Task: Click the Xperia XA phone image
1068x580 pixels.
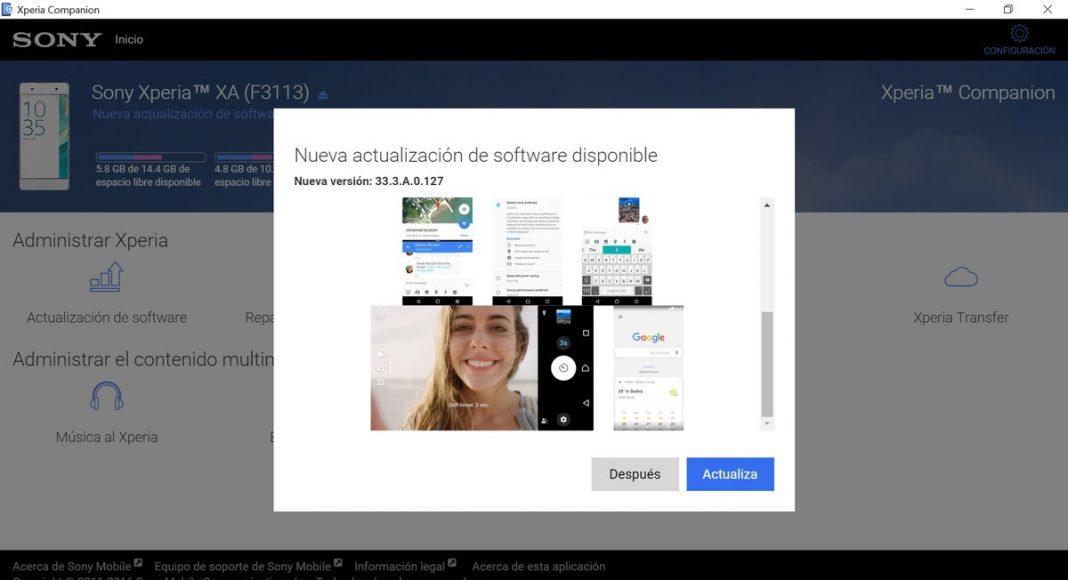Action: coord(44,136)
